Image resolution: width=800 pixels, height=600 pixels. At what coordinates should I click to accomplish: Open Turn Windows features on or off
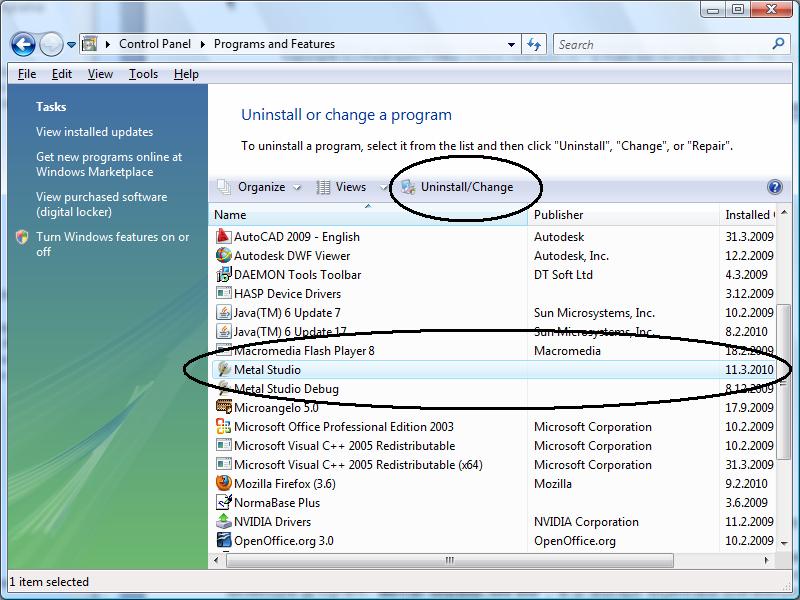tap(112, 244)
